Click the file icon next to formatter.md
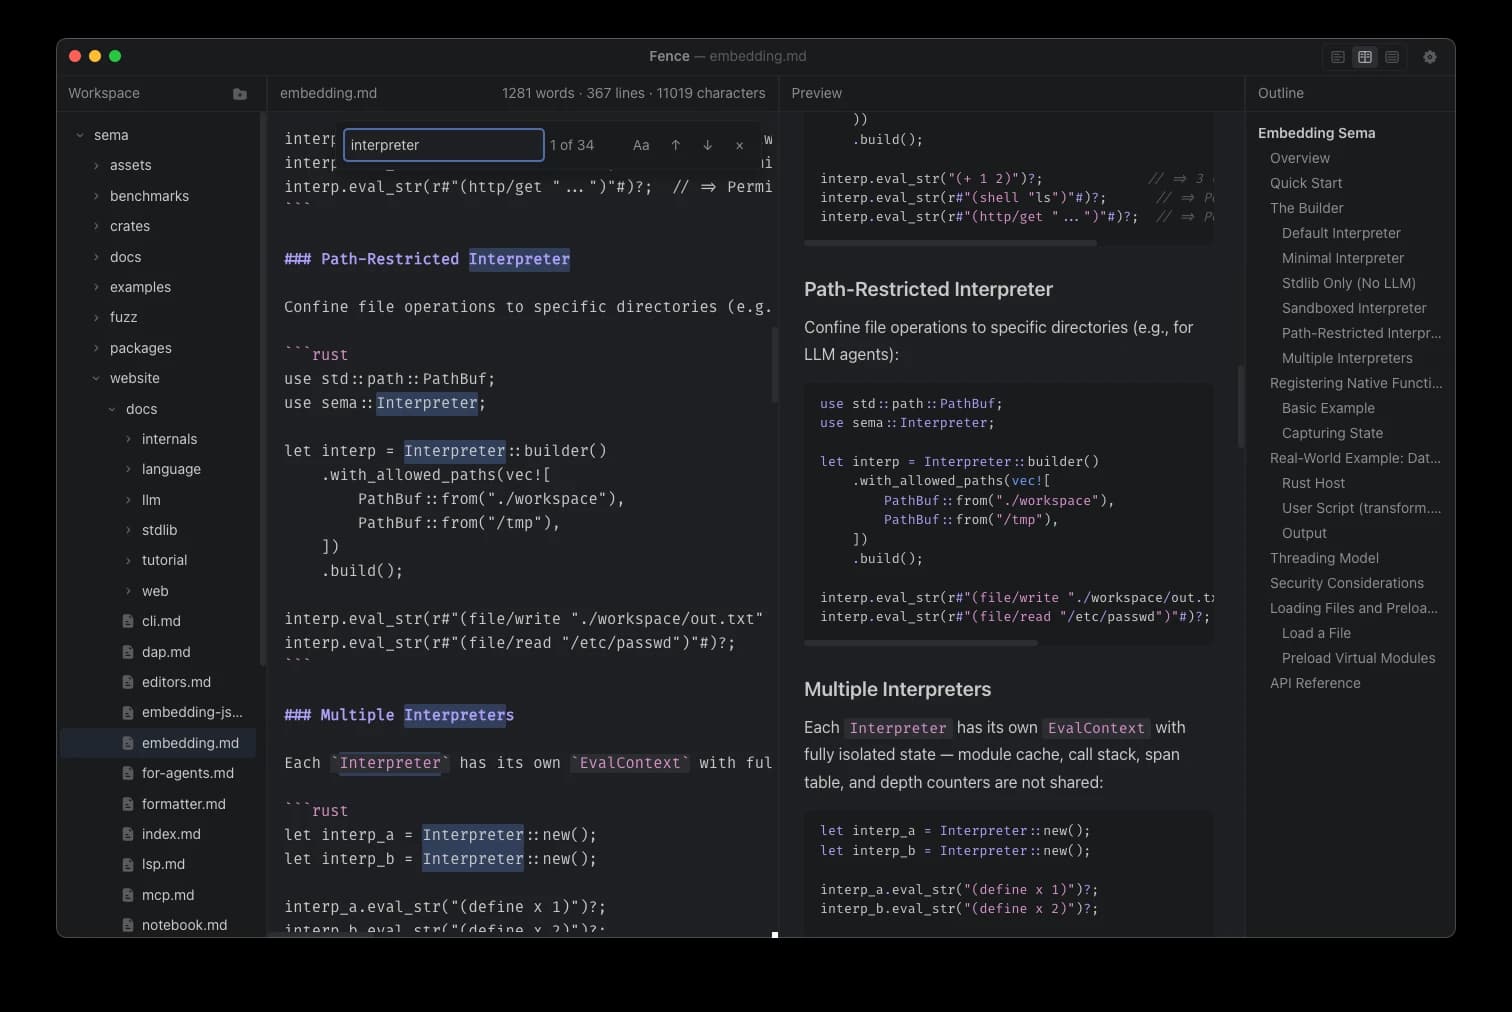 coord(128,804)
